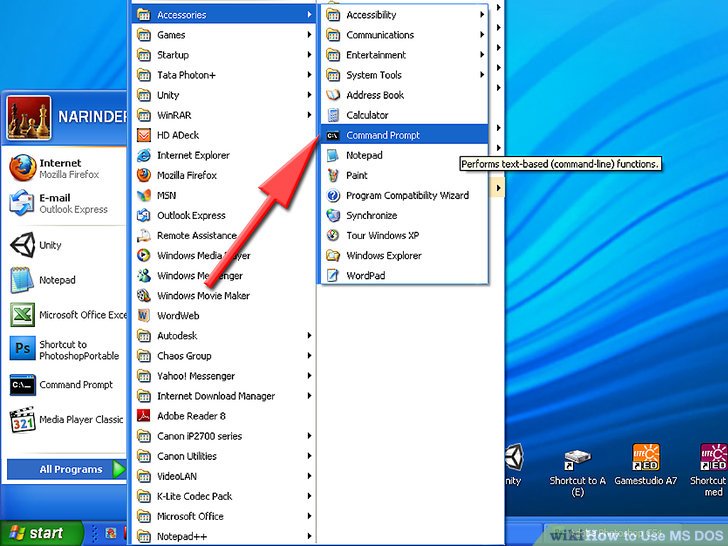Open the Chaos Group menu entry
The height and width of the screenshot is (546, 728).
224,356
